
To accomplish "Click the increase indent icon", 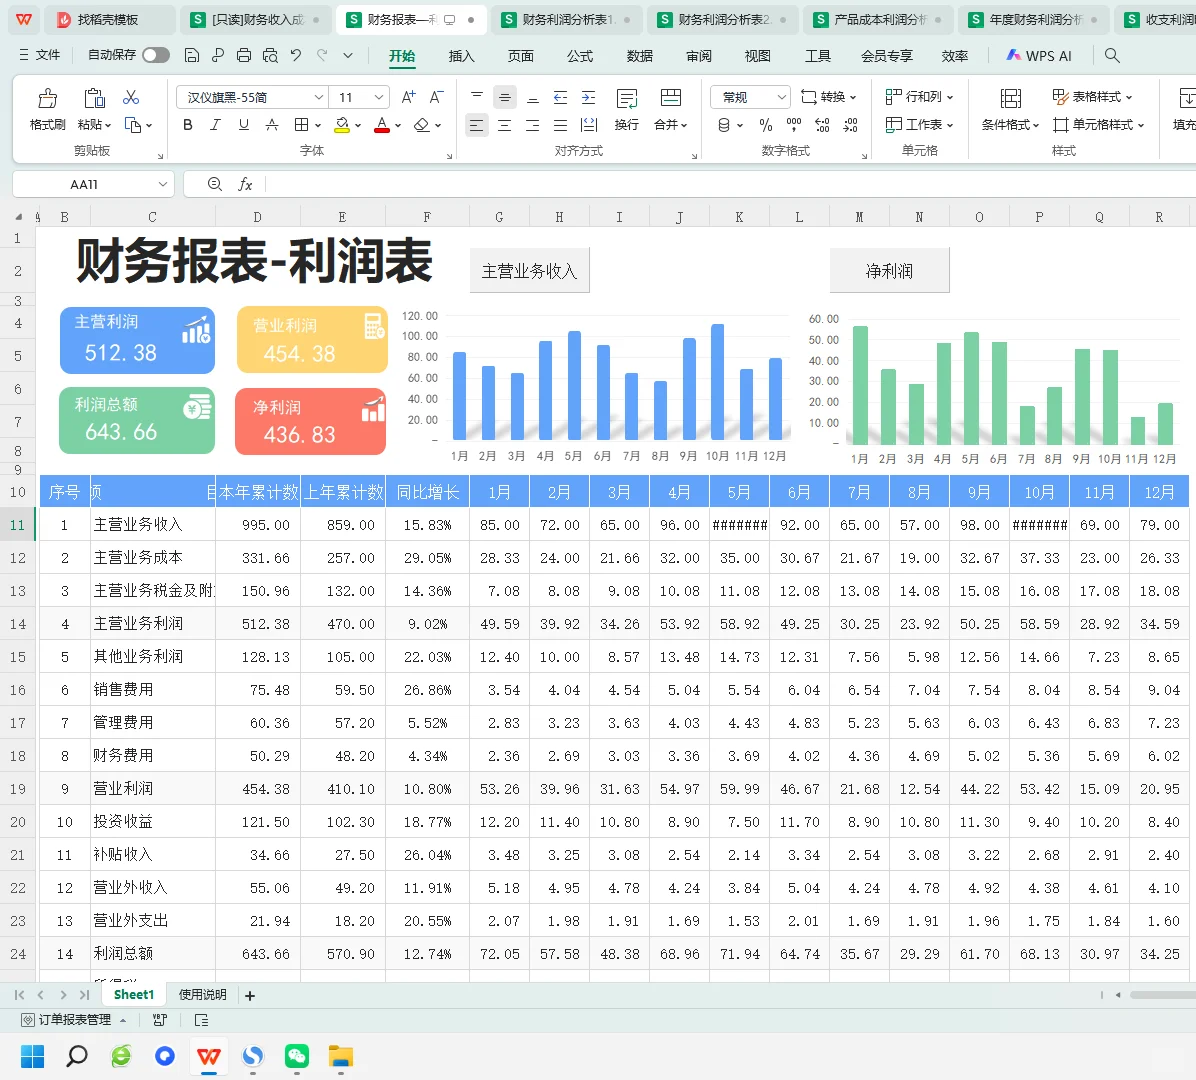I will click(589, 98).
